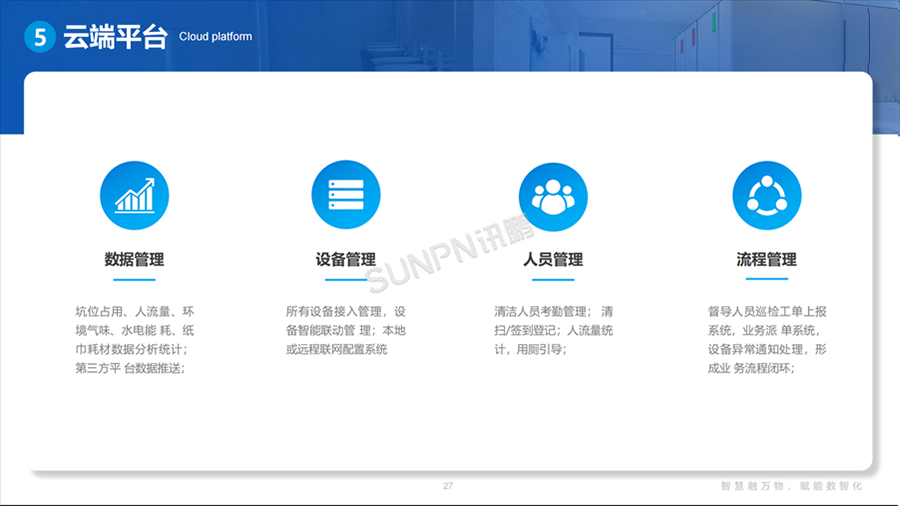Click the device management server icon

pos(346,195)
